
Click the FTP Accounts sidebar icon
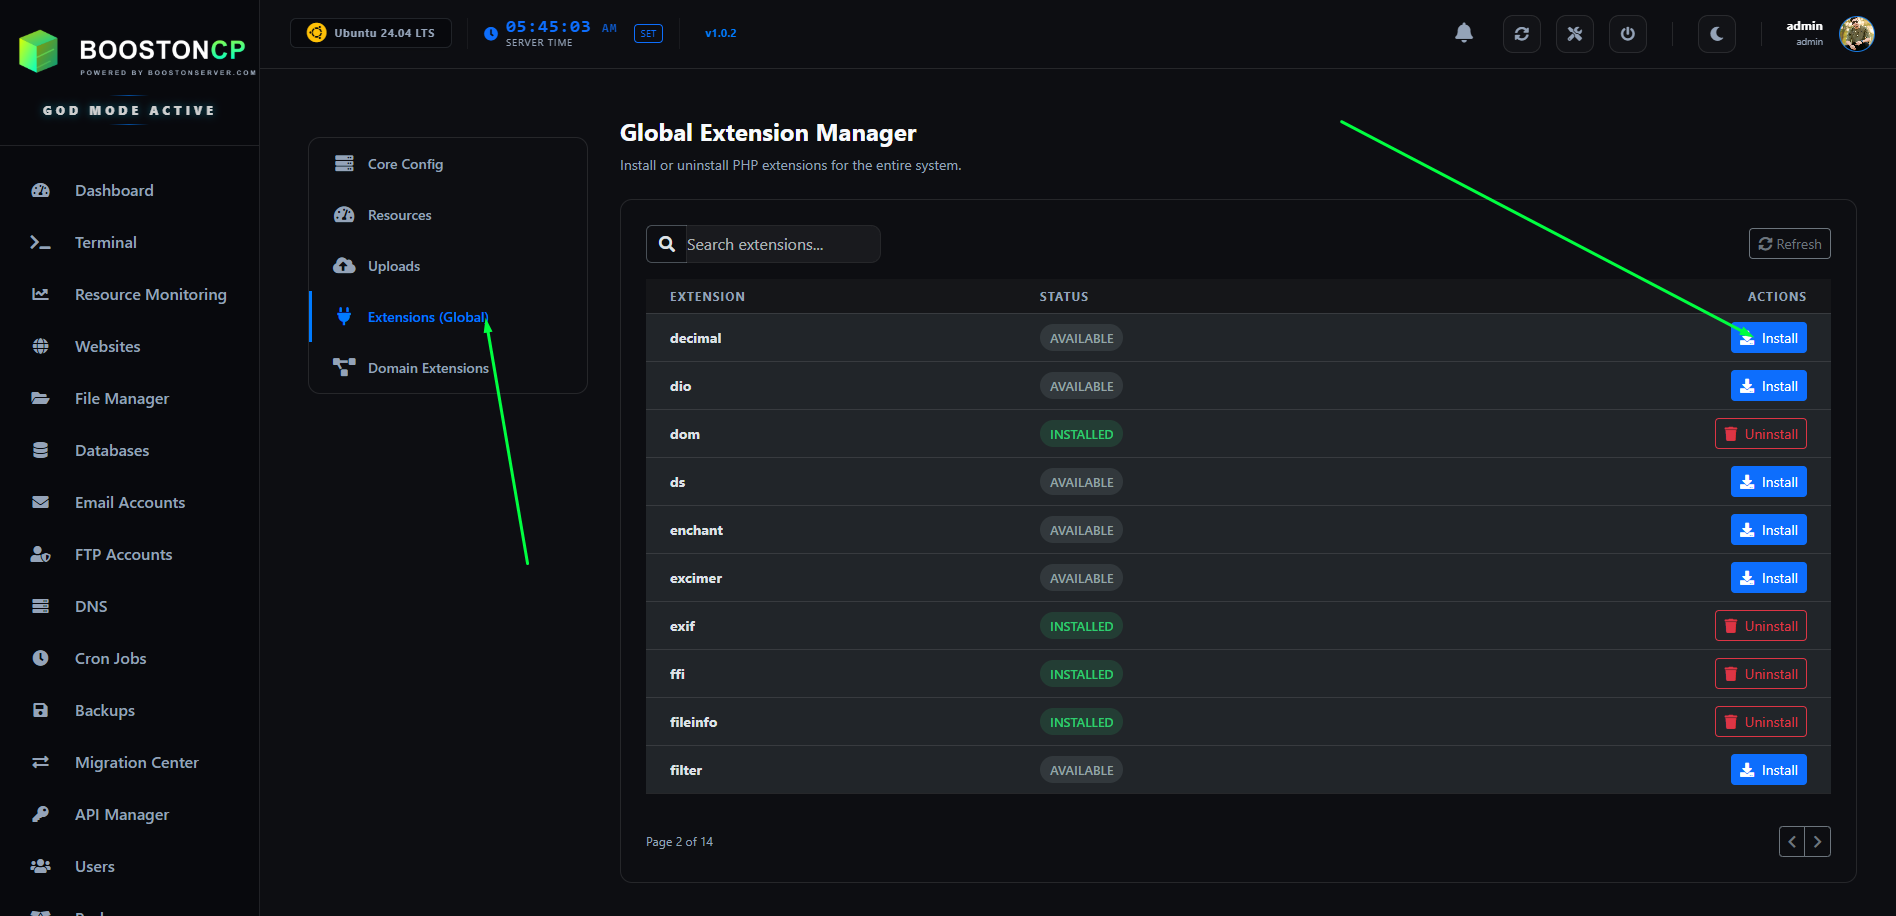coord(40,554)
